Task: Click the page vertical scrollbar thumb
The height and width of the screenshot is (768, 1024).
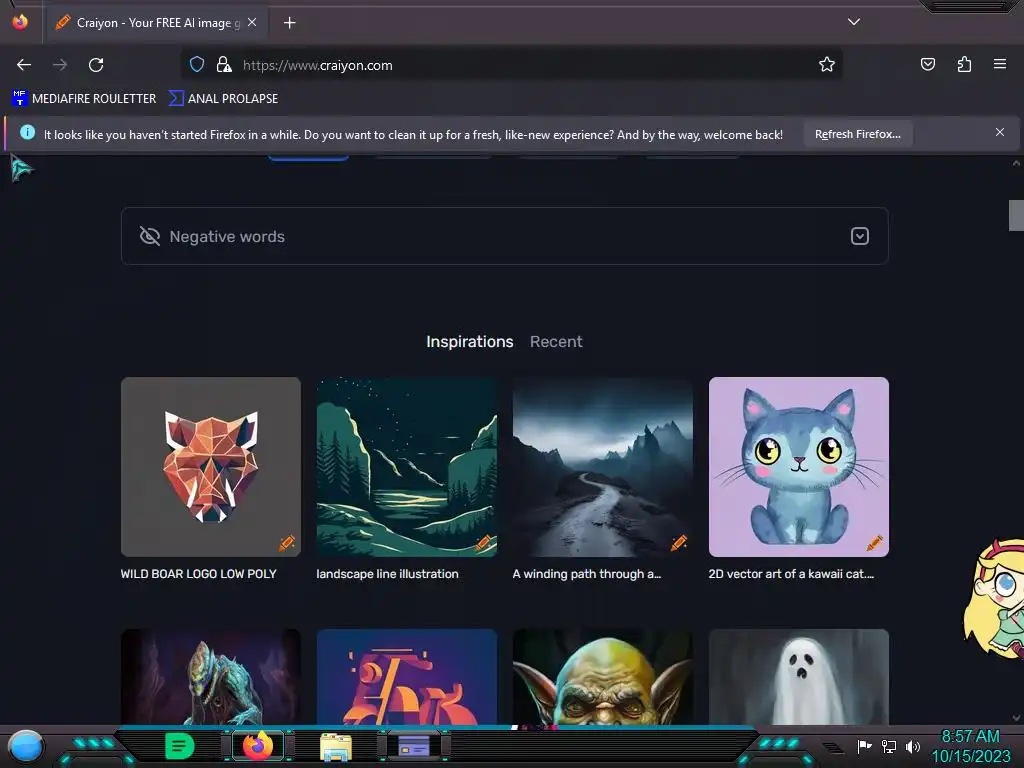Action: (1016, 216)
